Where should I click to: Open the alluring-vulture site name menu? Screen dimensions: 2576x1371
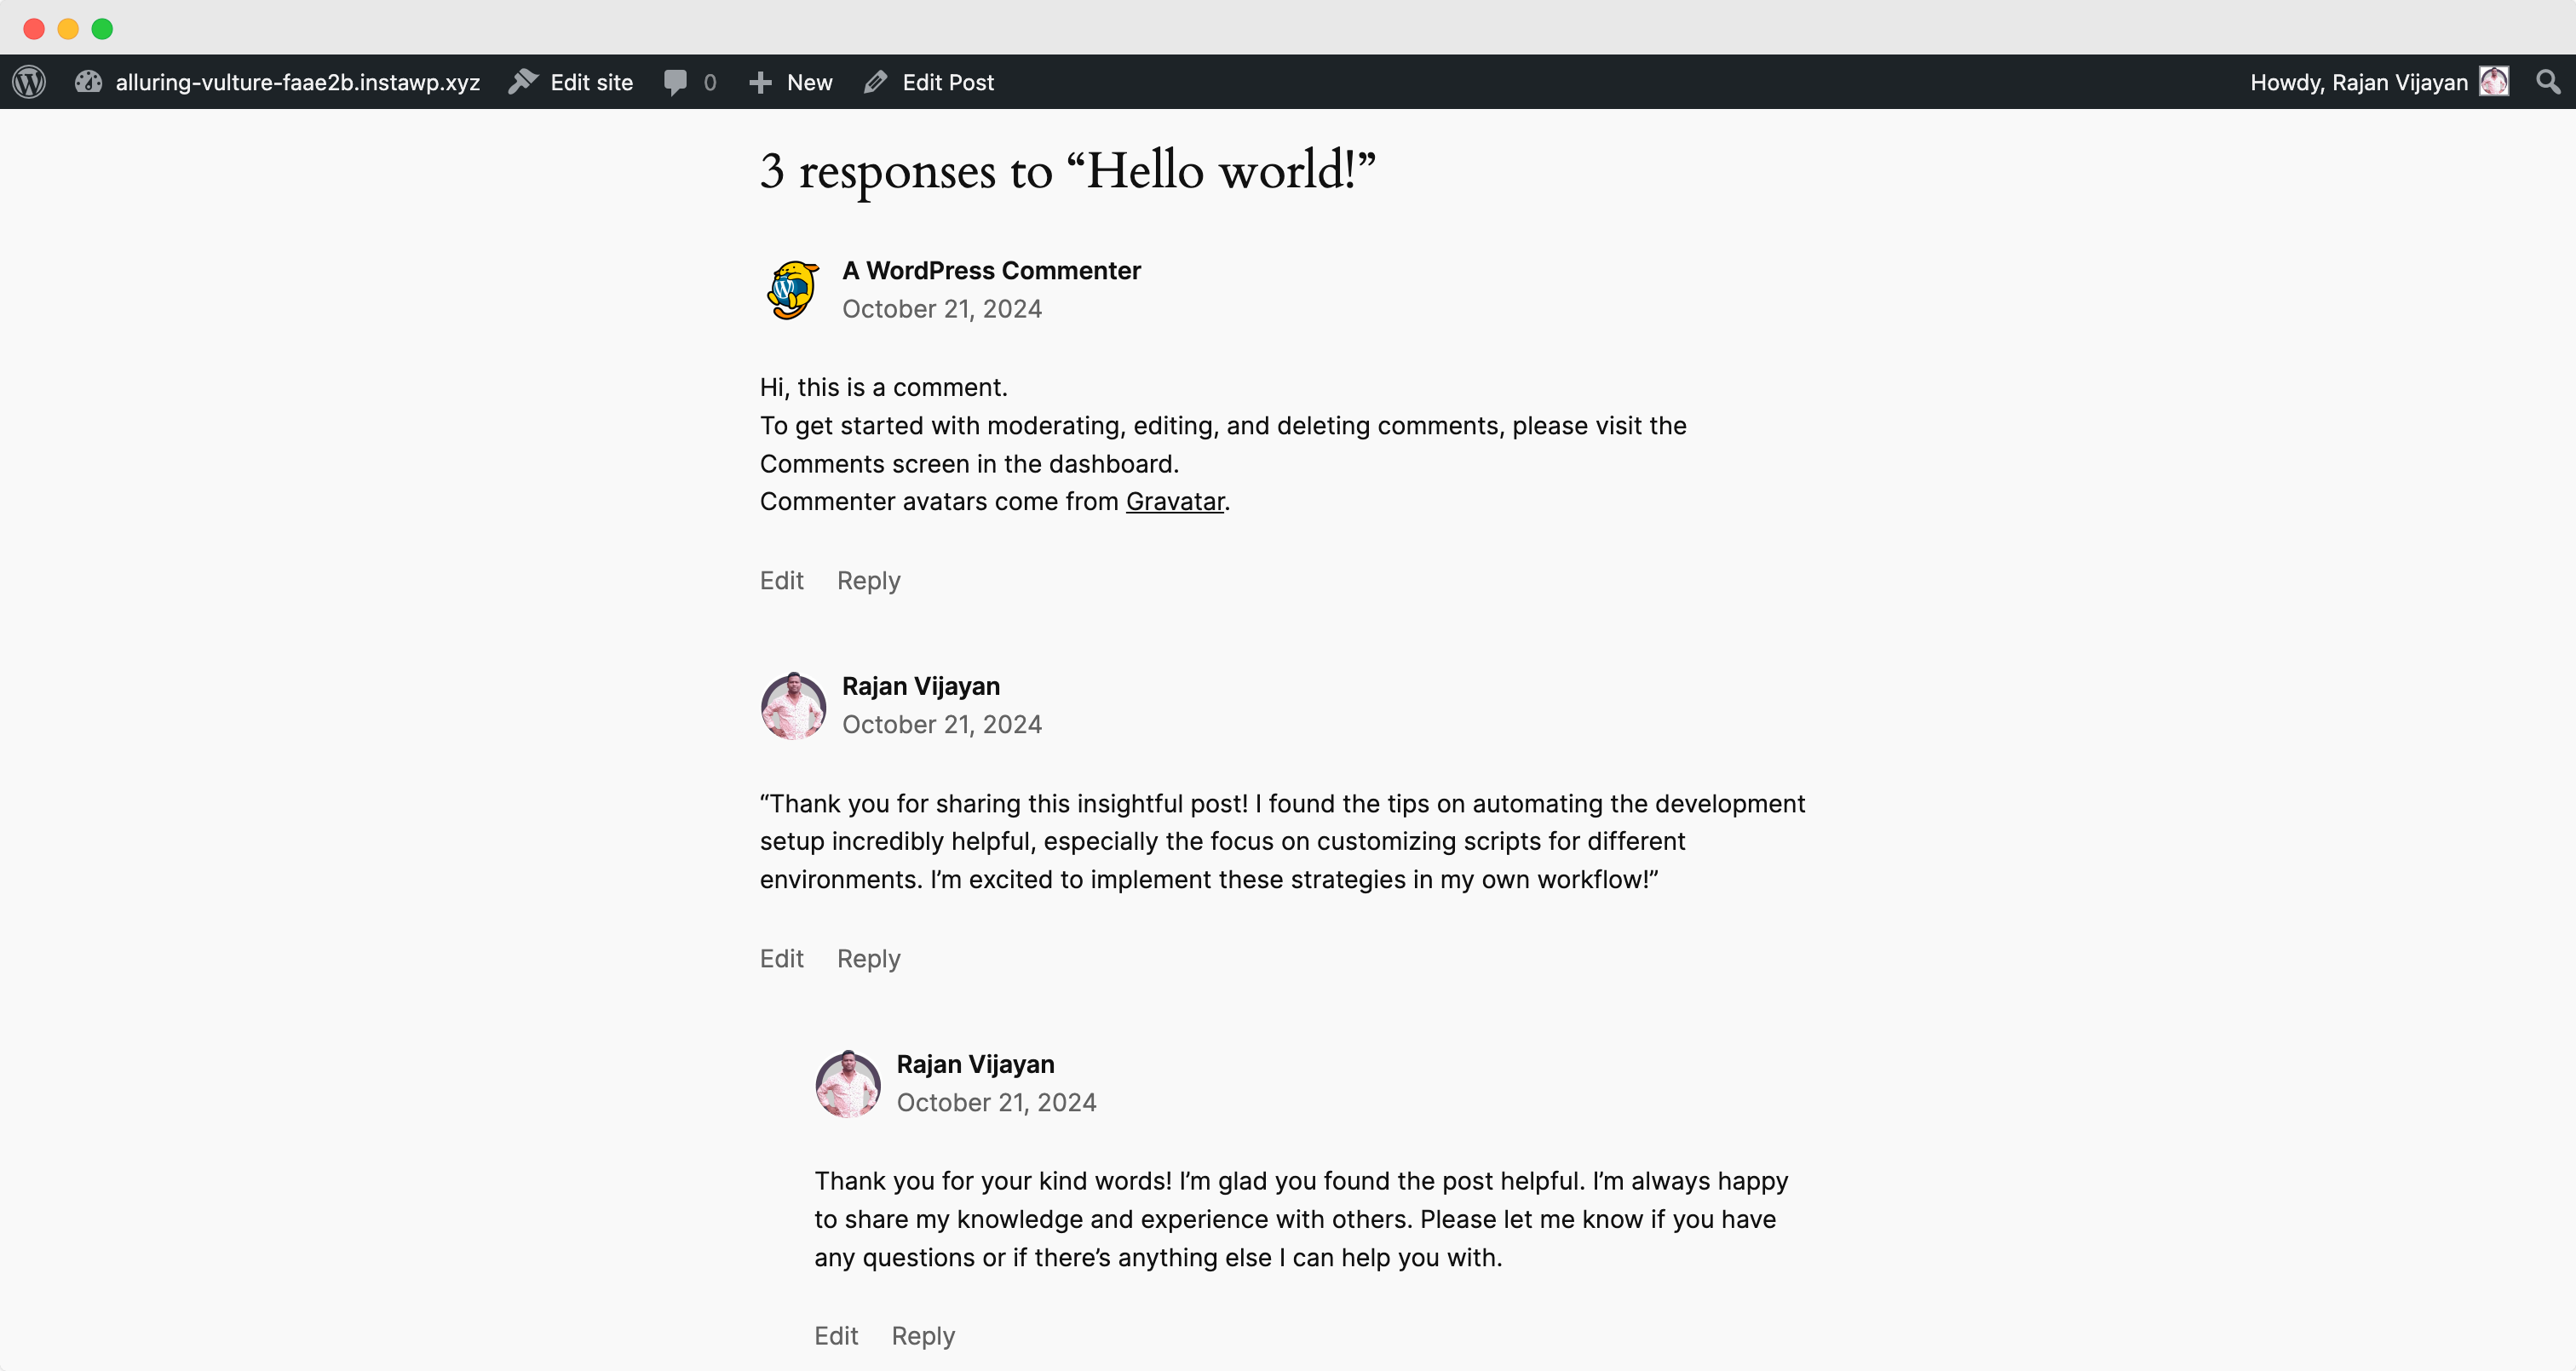(297, 82)
